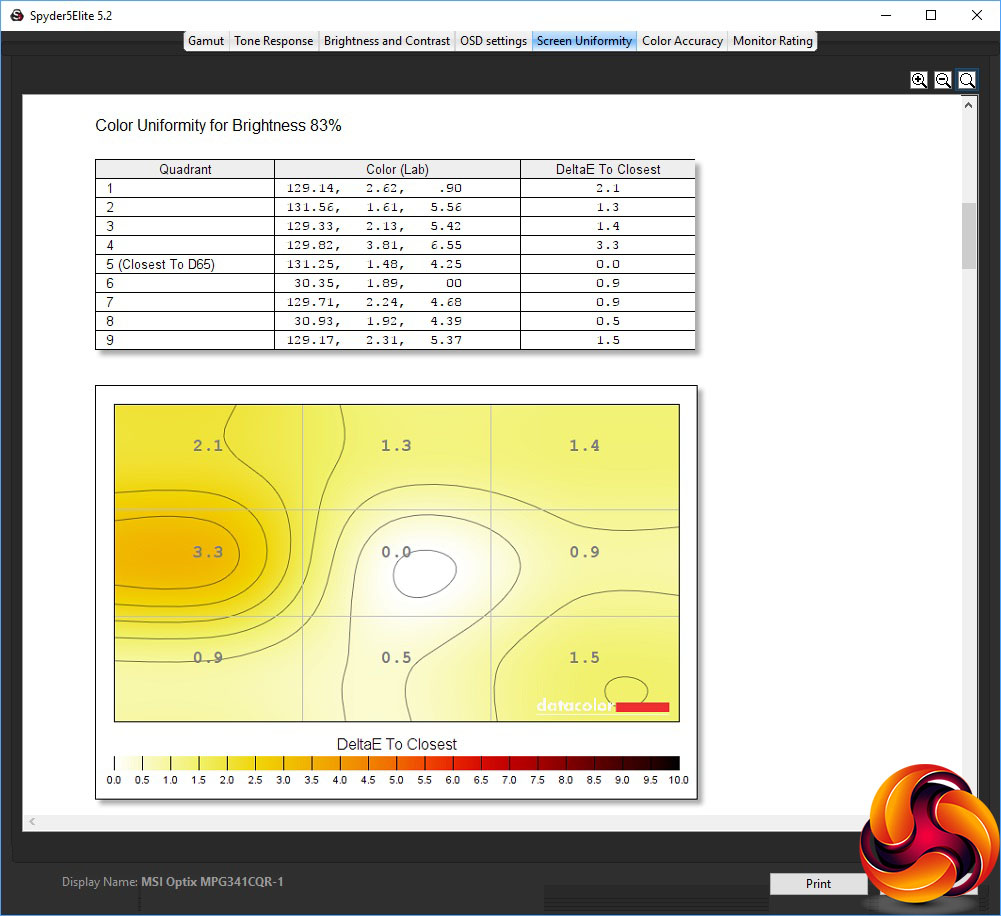Image resolution: width=1001 pixels, height=916 pixels.
Task: Select the '5 (Closest To D65)' table row
Action: coord(395,264)
